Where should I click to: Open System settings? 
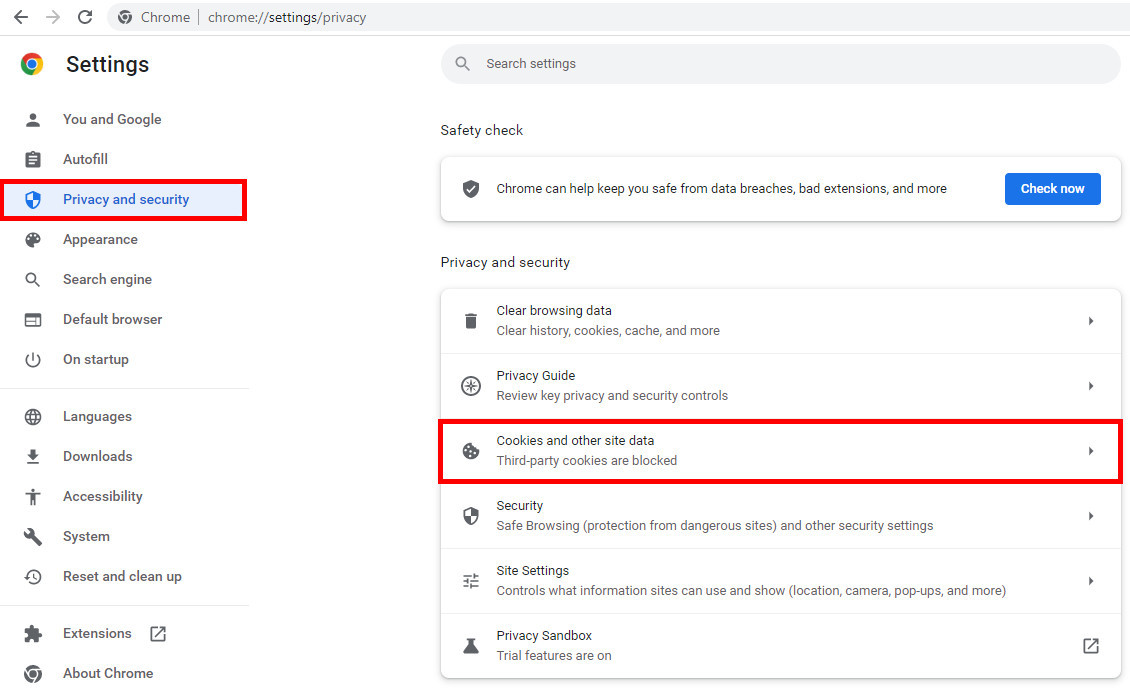(86, 536)
